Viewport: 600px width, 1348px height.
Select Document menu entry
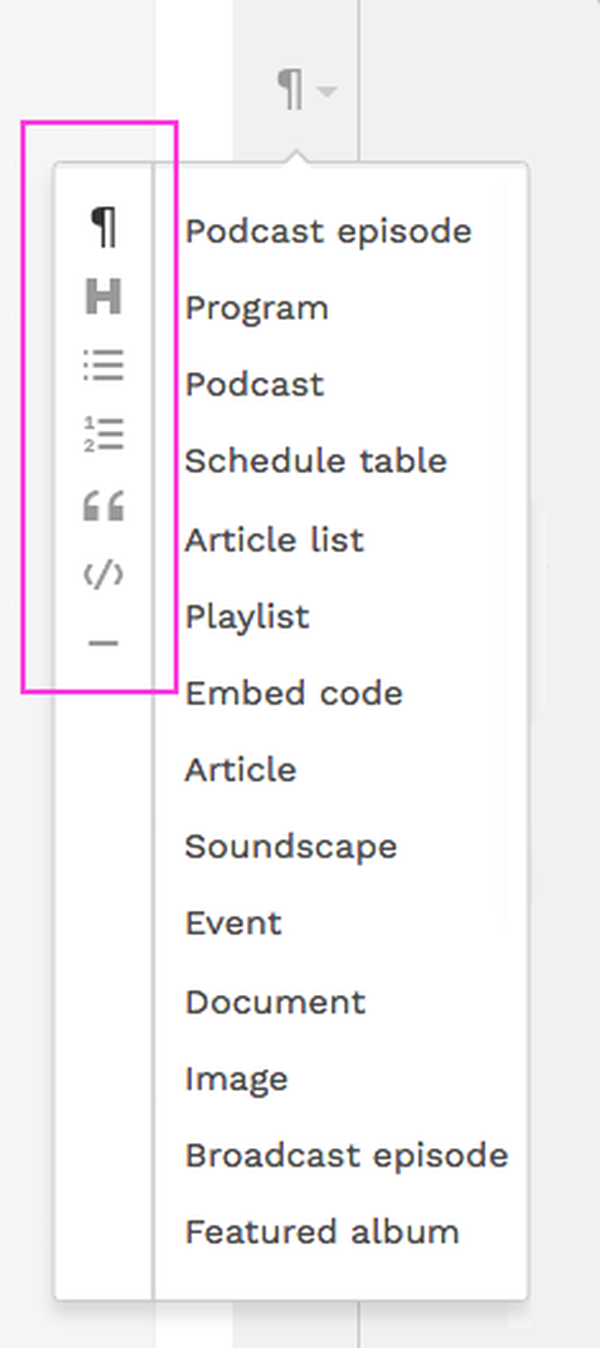click(276, 1002)
